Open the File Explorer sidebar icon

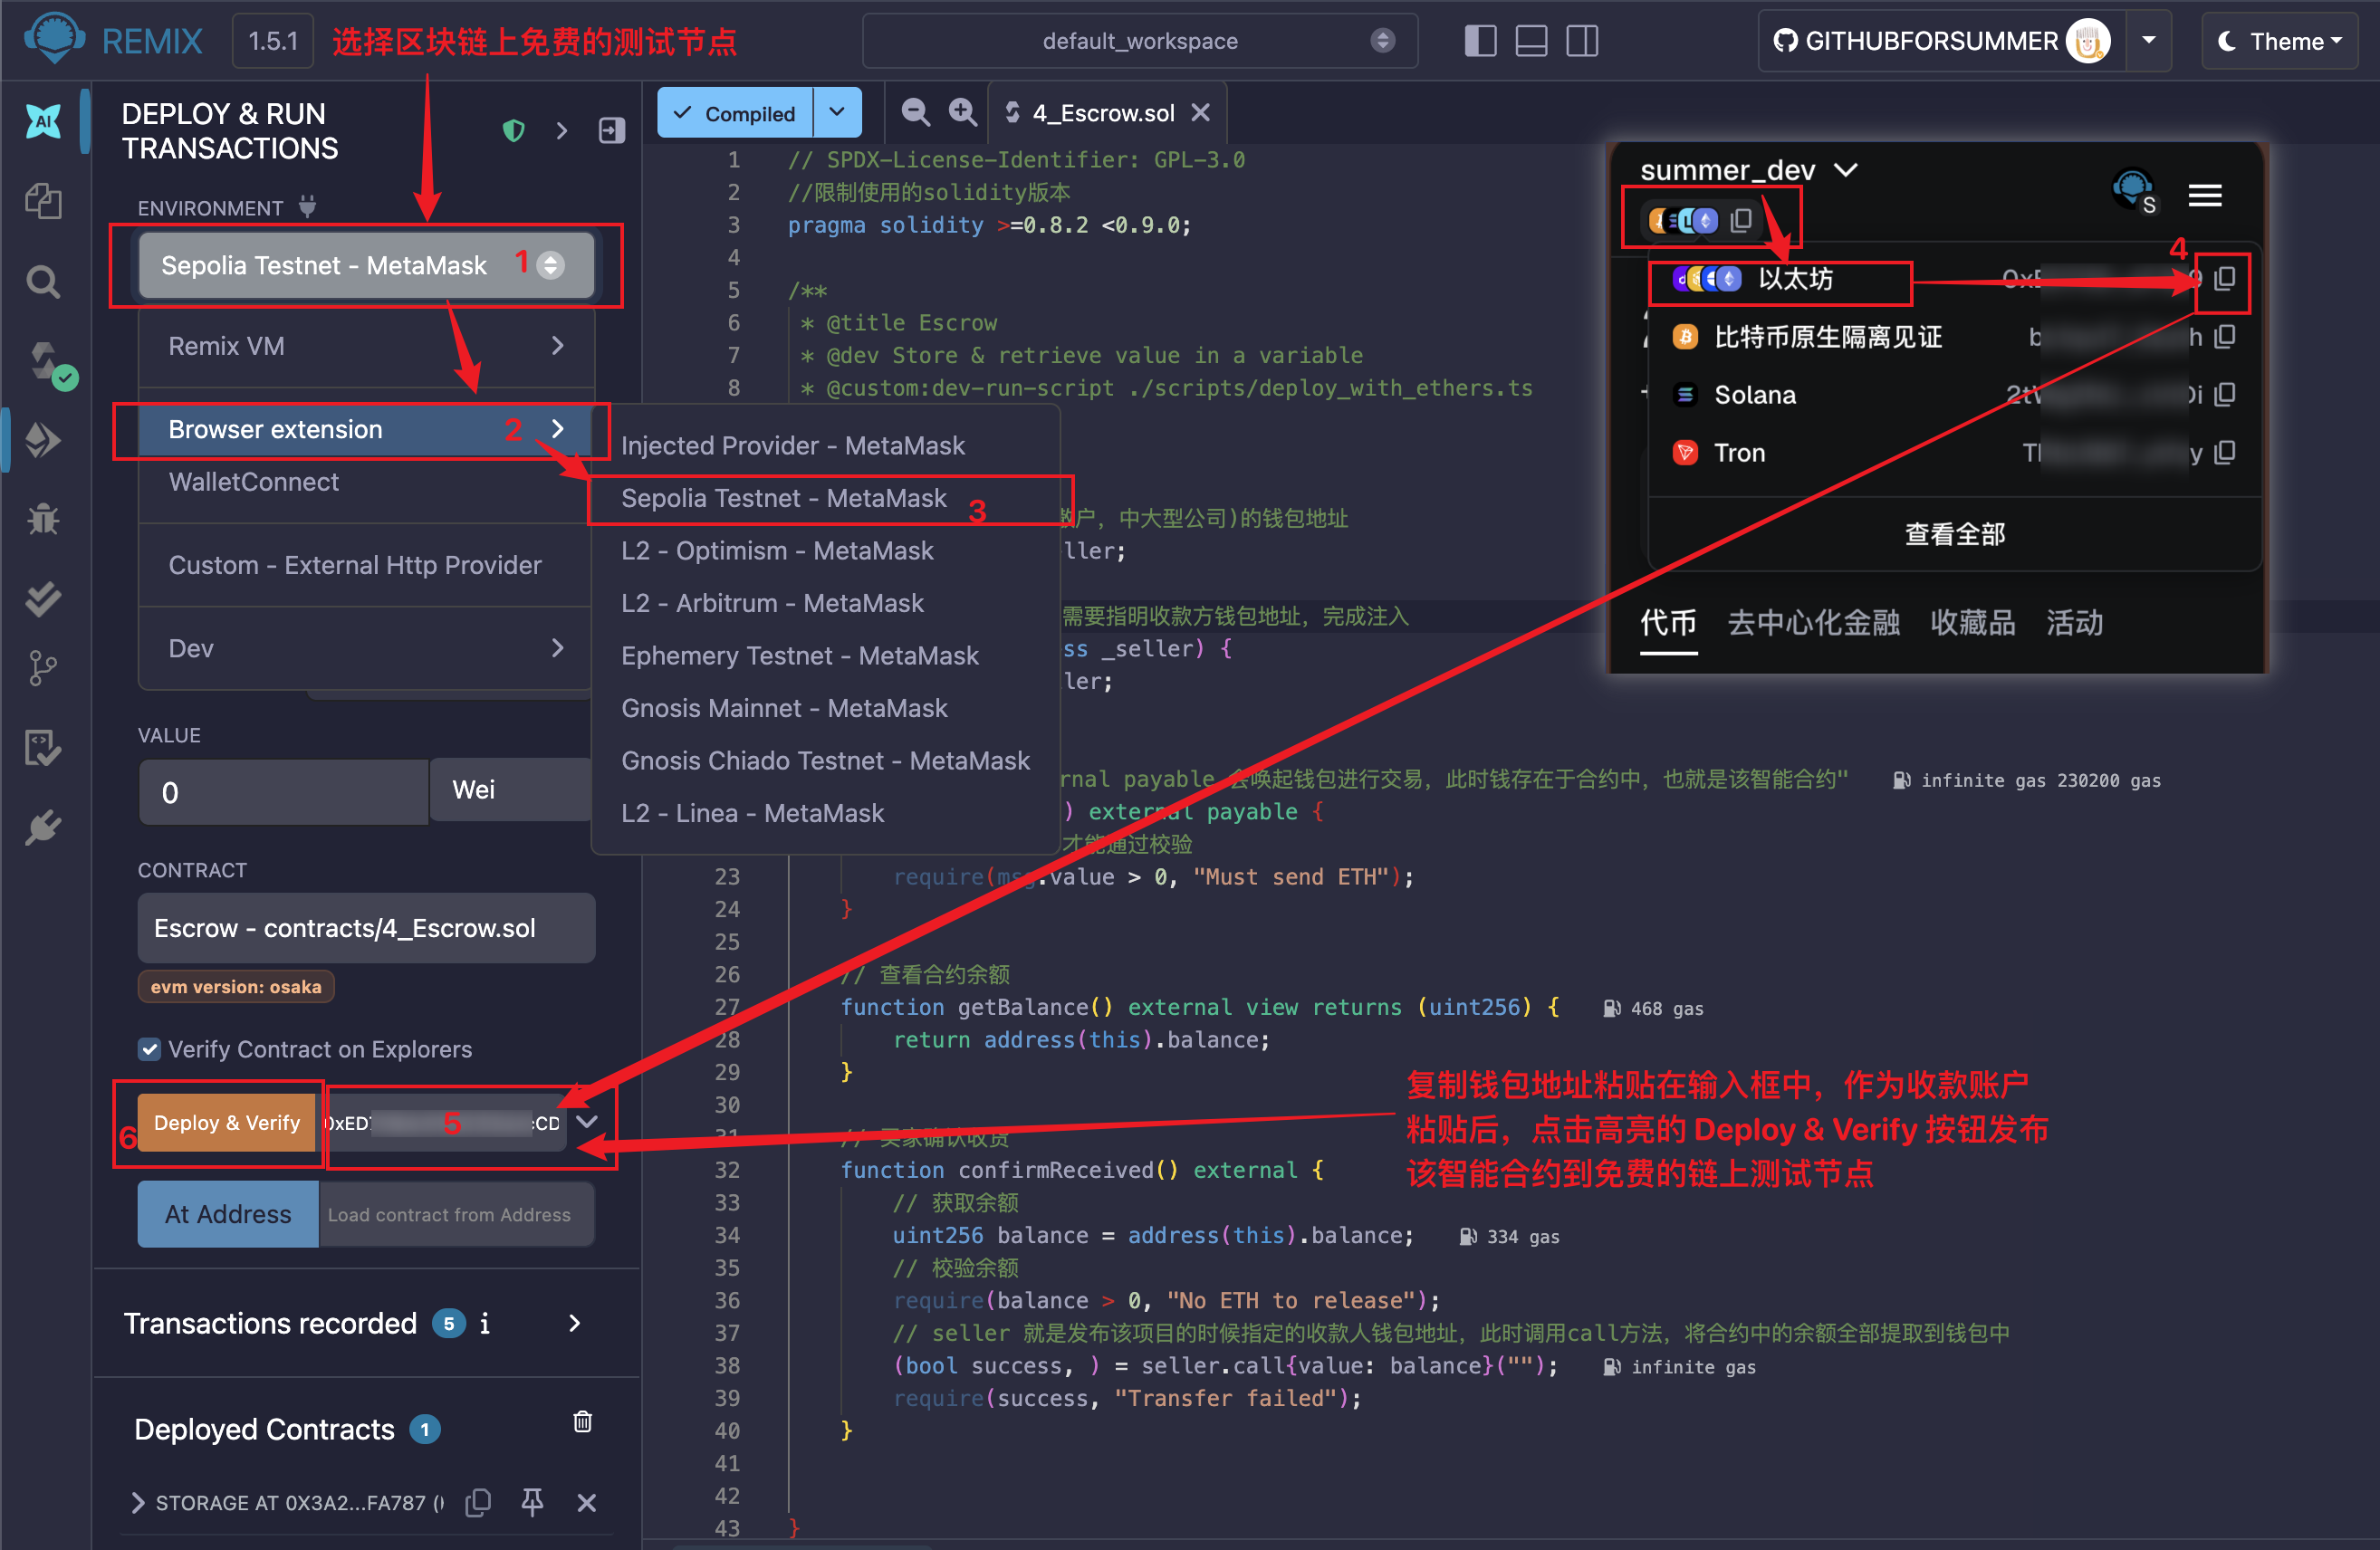point(43,201)
